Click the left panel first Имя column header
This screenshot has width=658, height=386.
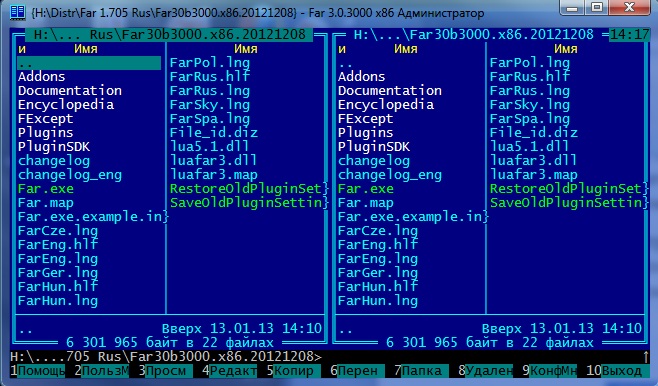pos(86,49)
